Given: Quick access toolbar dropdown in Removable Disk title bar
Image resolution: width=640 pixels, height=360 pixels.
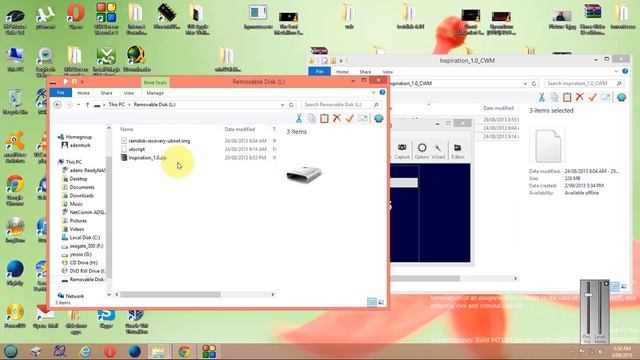Looking at the screenshot, I should (82, 82).
